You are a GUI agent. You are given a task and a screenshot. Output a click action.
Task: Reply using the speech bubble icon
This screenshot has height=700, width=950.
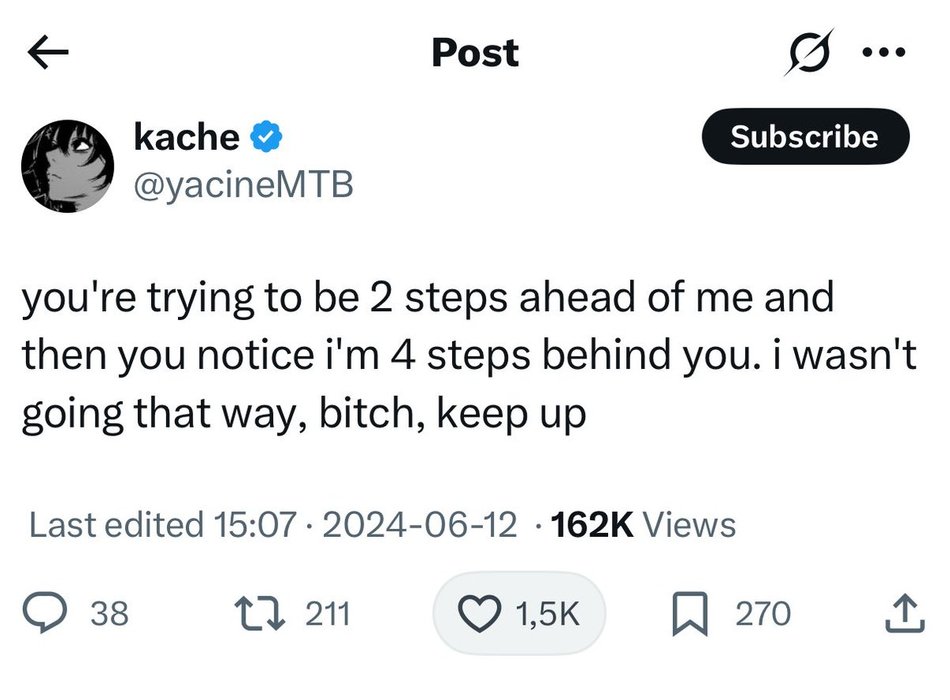45,613
